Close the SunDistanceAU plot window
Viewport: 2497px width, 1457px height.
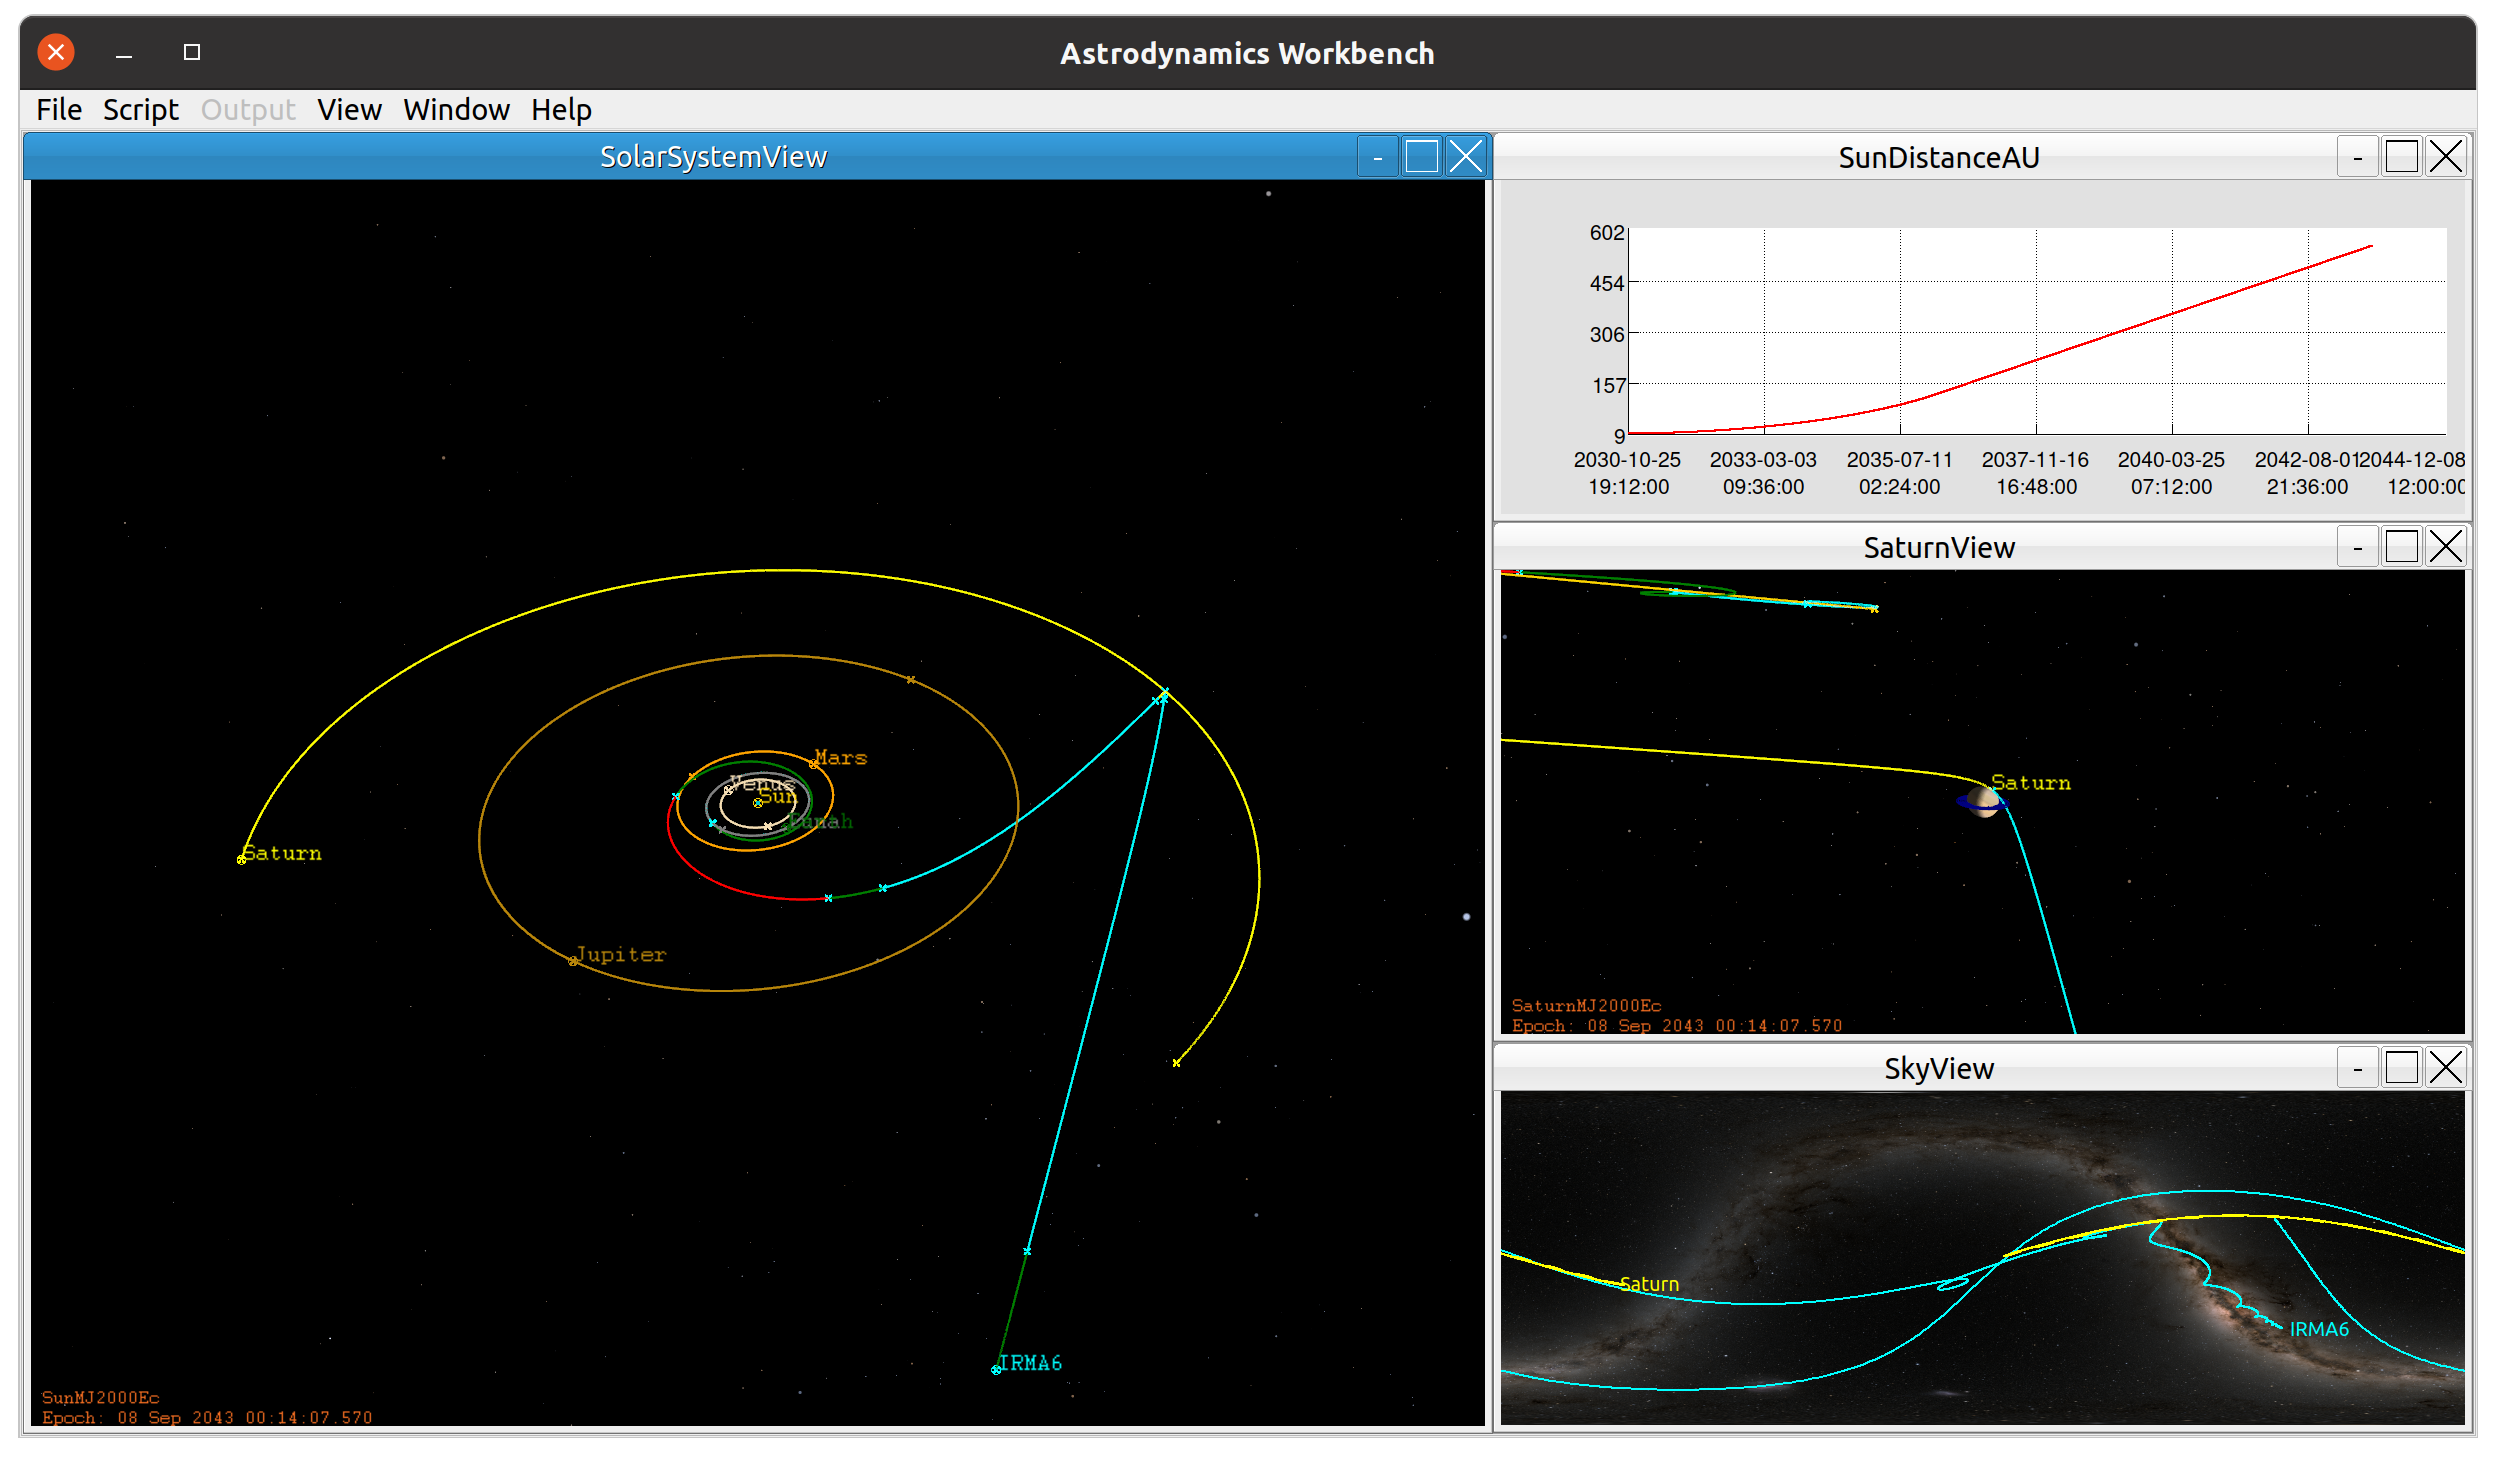coord(2445,157)
